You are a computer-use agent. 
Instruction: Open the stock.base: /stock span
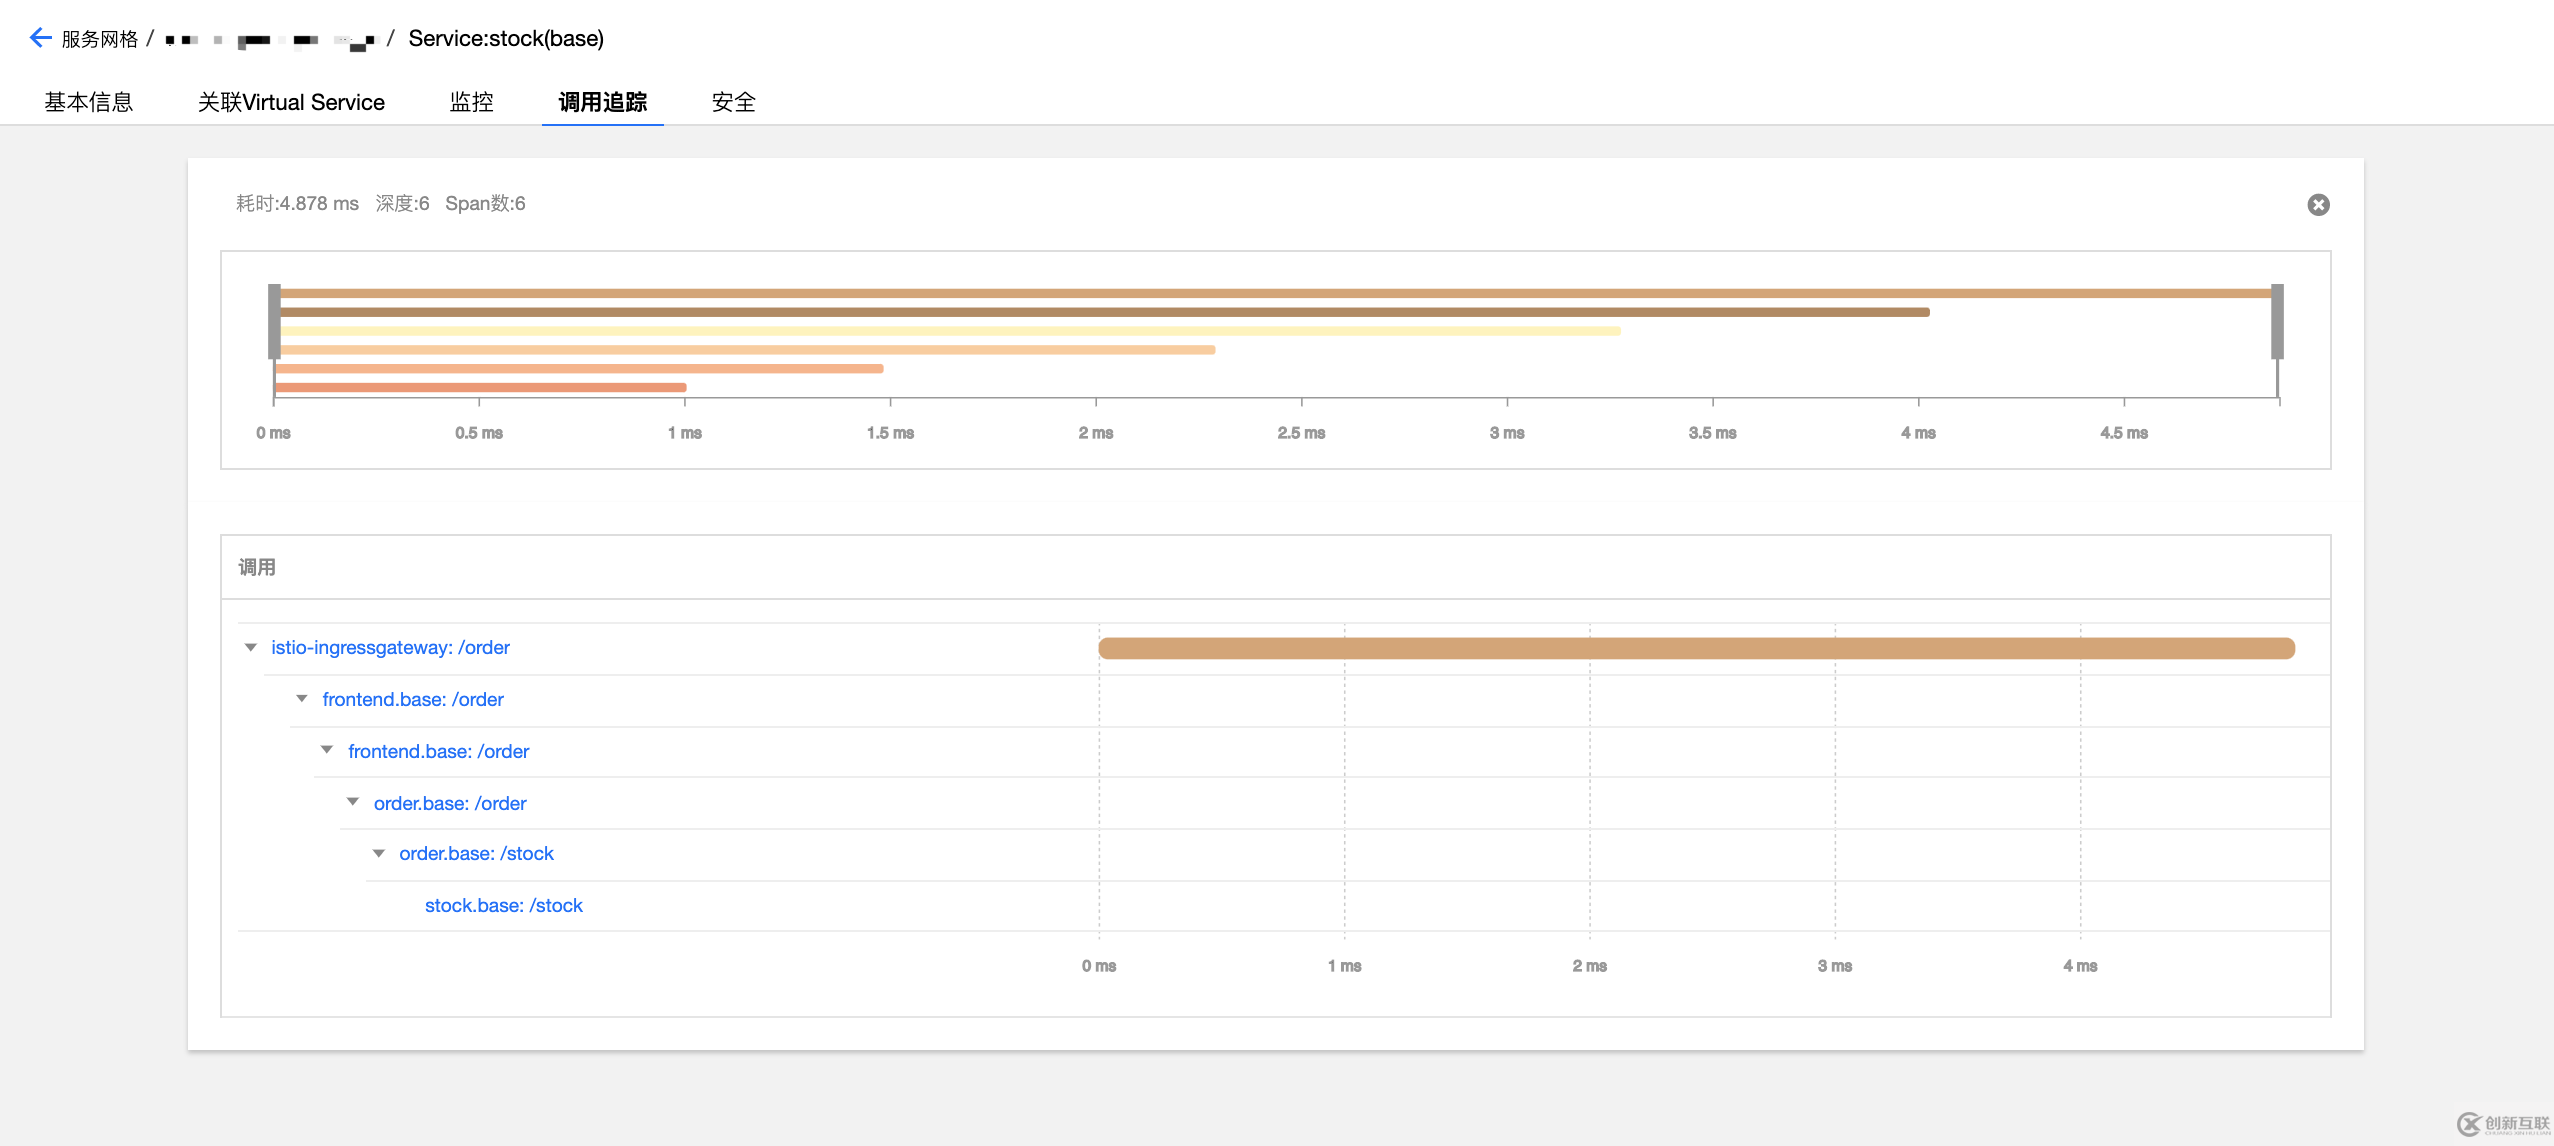504,906
